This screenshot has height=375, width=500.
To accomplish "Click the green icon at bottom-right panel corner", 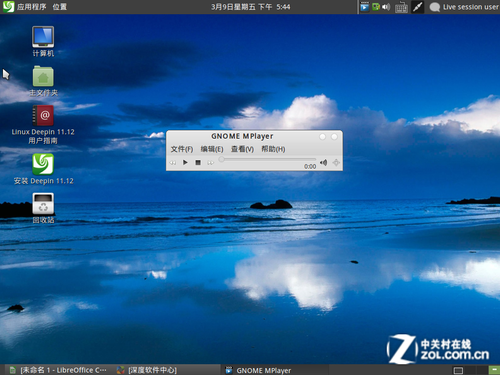I will coord(494,370).
